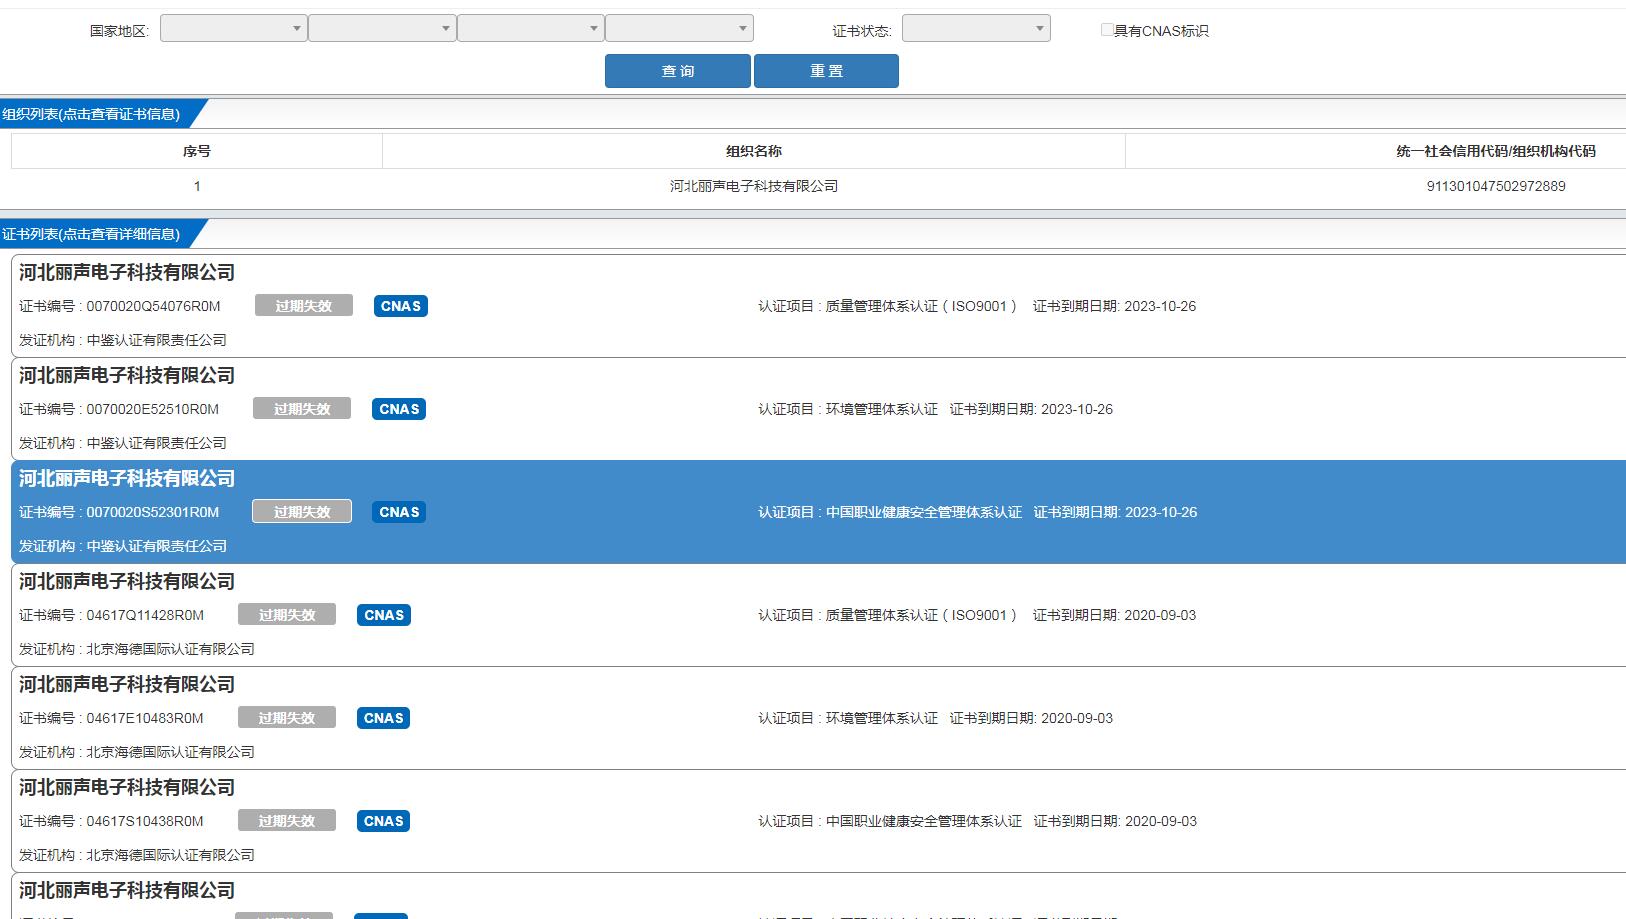
Task: Click the 过期失效 tag for certificate 04617Q11428R0M
Action: pyautogui.click(x=287, y=615)
